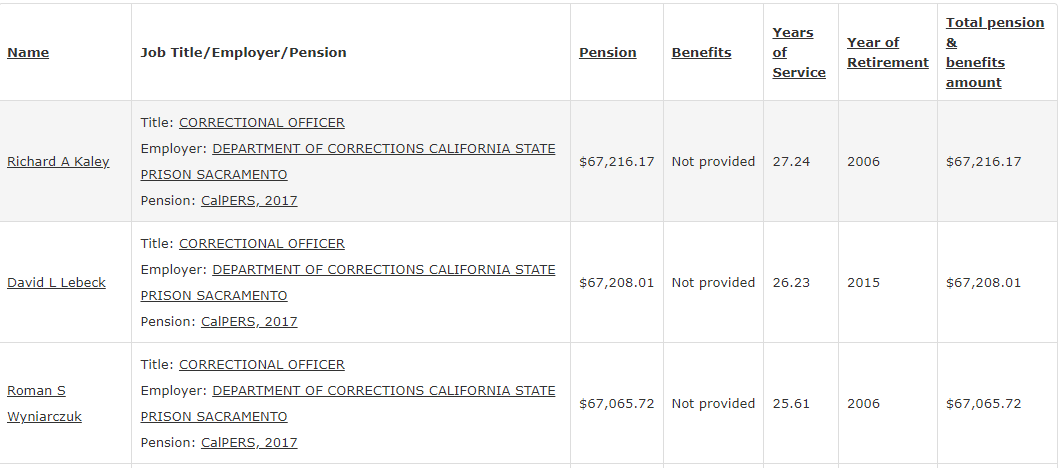1060x468 pixels.
Task: Open employer link in Roman Wyniarczuk row
Action: pos(347,404)
